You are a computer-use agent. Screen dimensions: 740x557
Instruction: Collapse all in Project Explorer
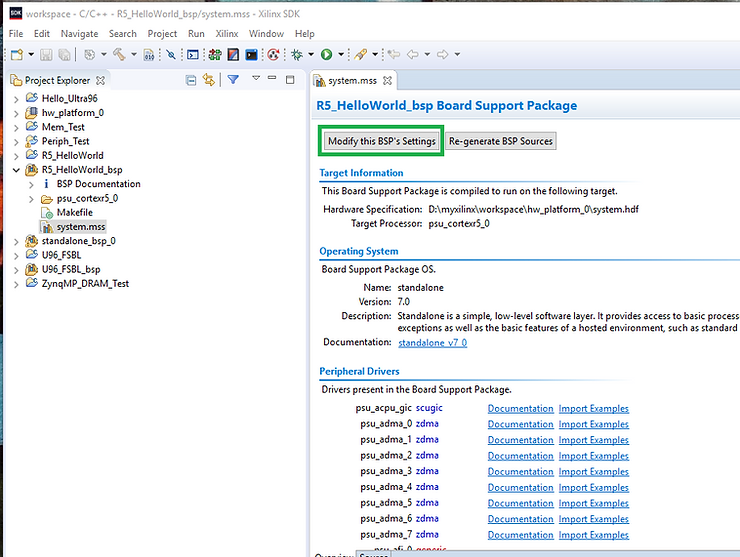click(x=191, y=80)
